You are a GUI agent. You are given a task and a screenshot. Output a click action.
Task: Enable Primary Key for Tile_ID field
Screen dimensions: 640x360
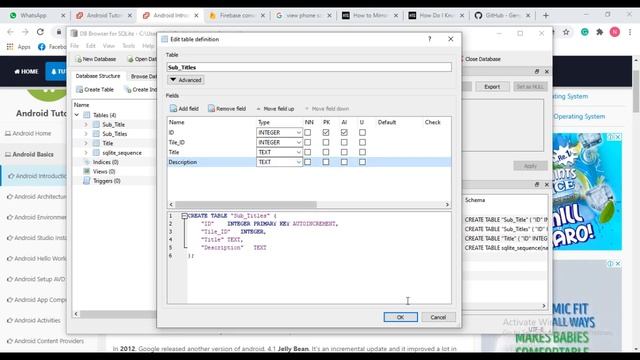[x=326, y=142]
